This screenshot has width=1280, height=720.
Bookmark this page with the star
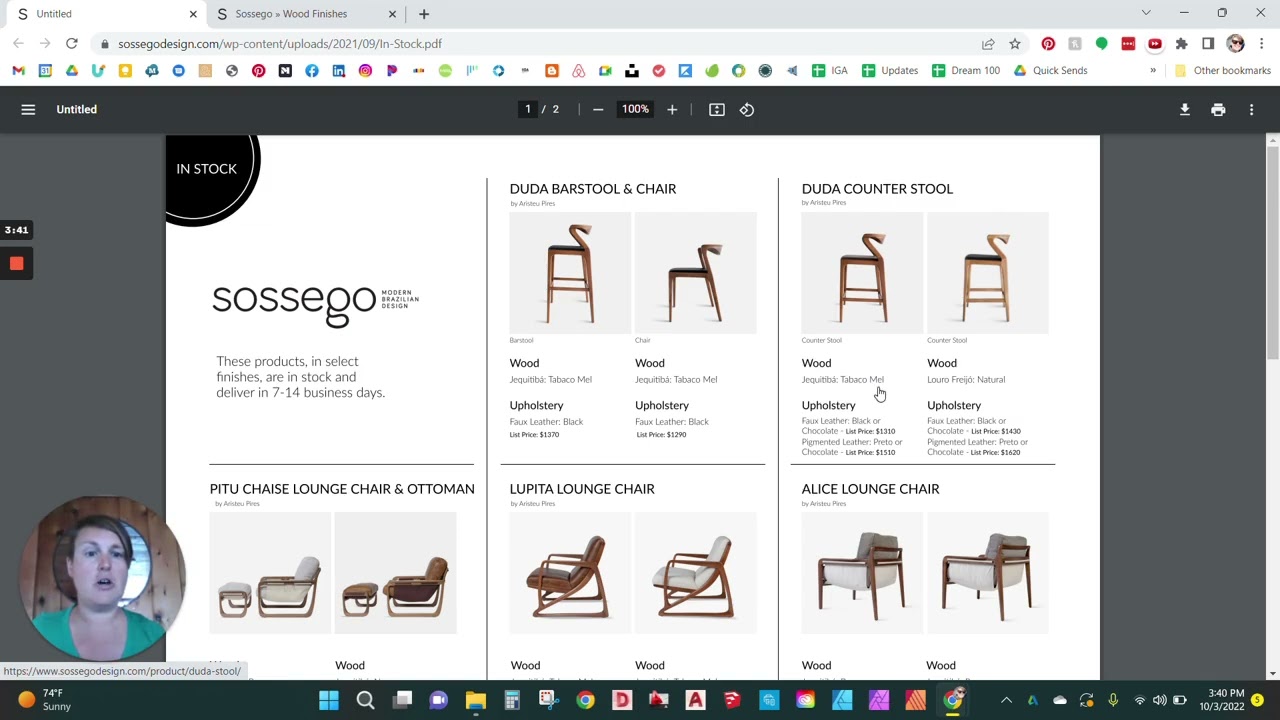[x=1015, y=43]
